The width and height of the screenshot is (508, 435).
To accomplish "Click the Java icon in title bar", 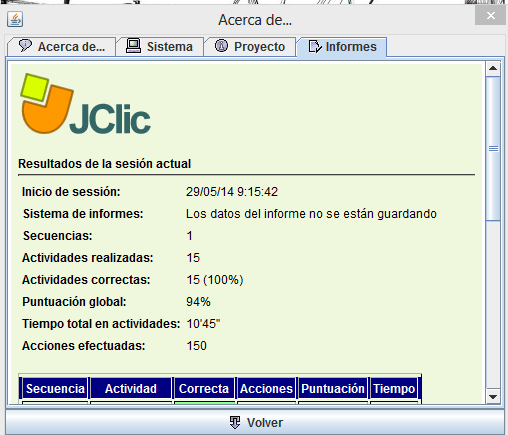I will click(15, 19).
